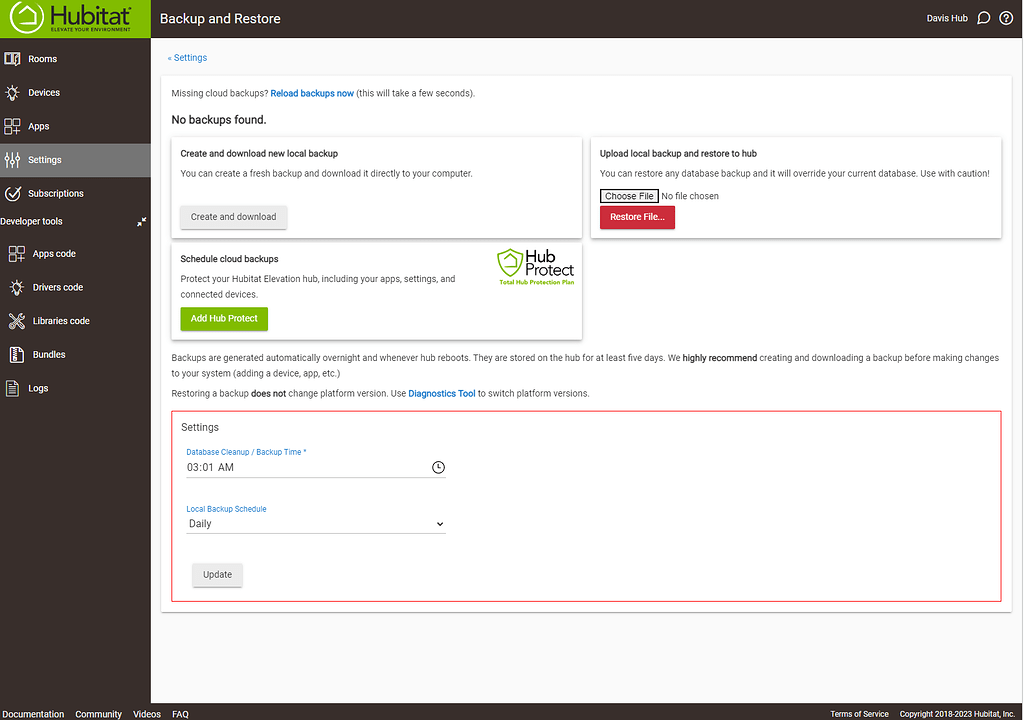Open the backup time clock picker
Image resolution: width=1024 pixels, height=720 pixels.
pyautogui.click(x=438, y=467)
